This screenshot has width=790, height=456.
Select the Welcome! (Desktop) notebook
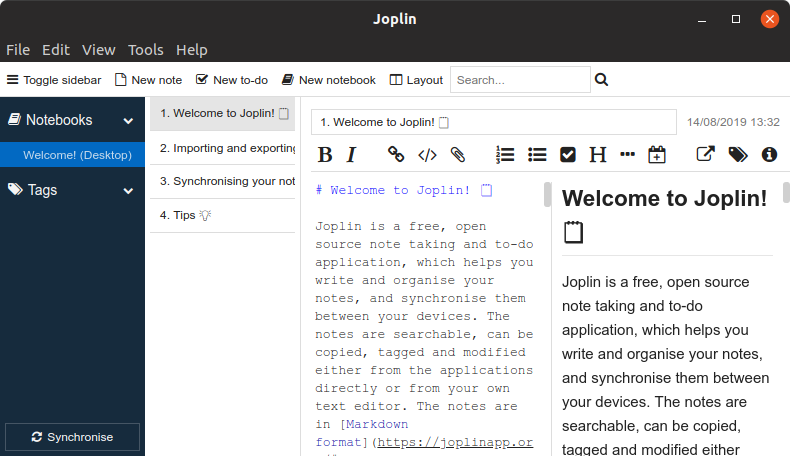73,155
